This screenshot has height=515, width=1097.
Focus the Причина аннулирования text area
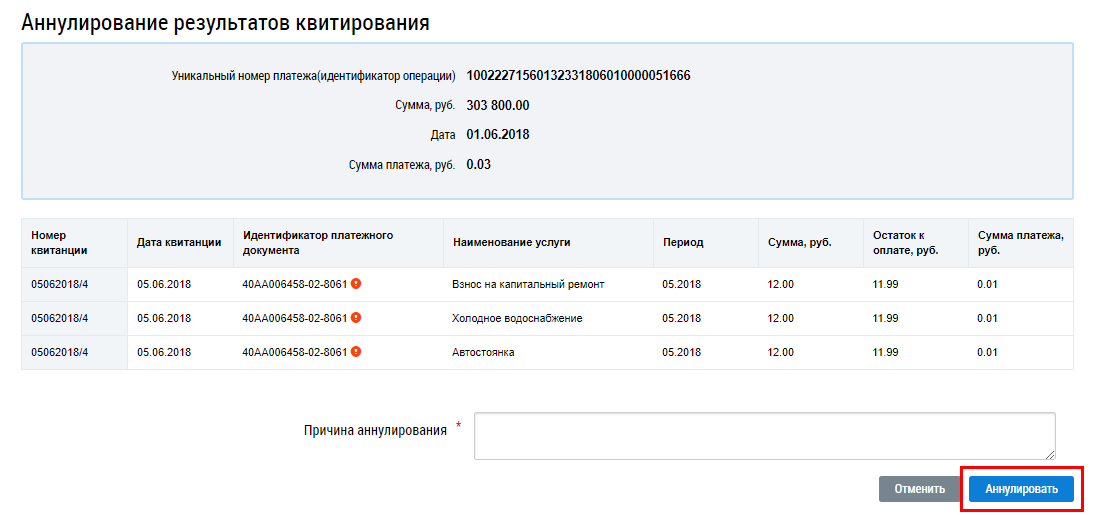tap(764, 436)
